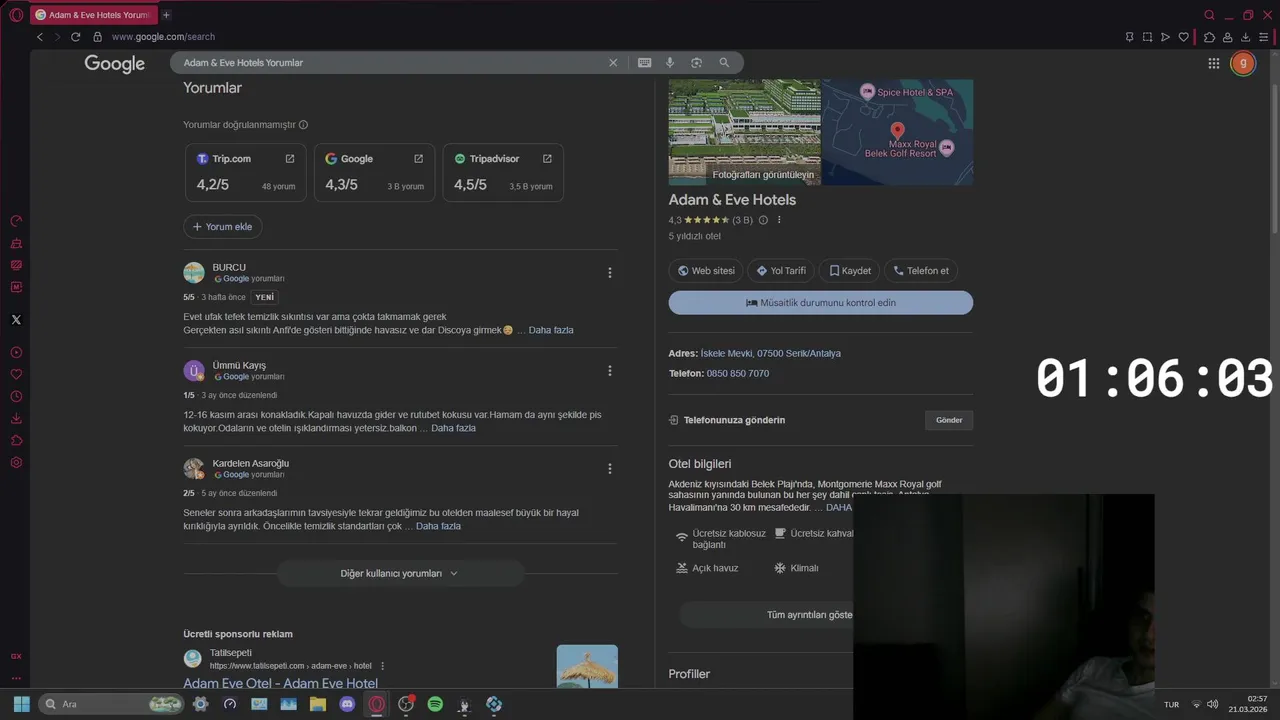The width and height of the screenshot is (1280, 720).
Task: Open the Adam Eve Otel ad link
Action: click(x=280, y=683)
